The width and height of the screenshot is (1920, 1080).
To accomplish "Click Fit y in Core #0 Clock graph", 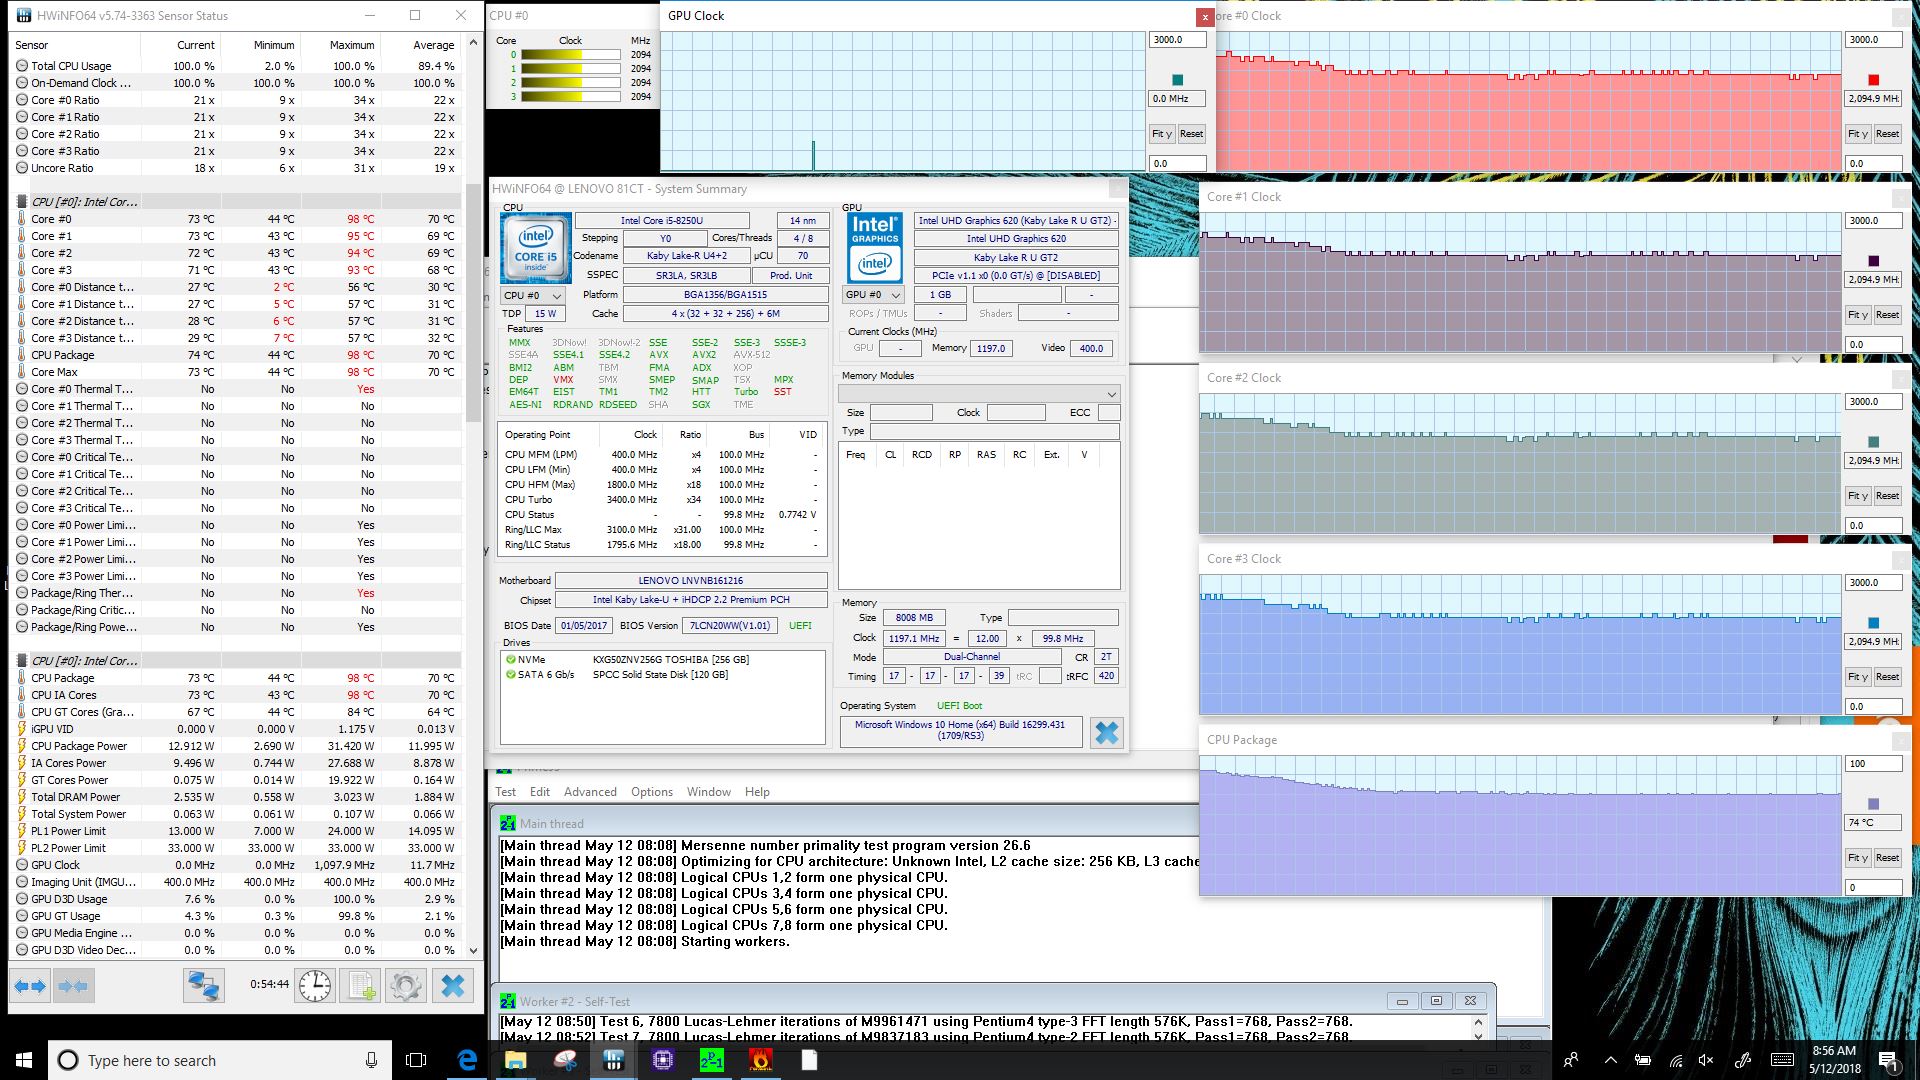I will pyautogui.click(x=1858, y=134).
